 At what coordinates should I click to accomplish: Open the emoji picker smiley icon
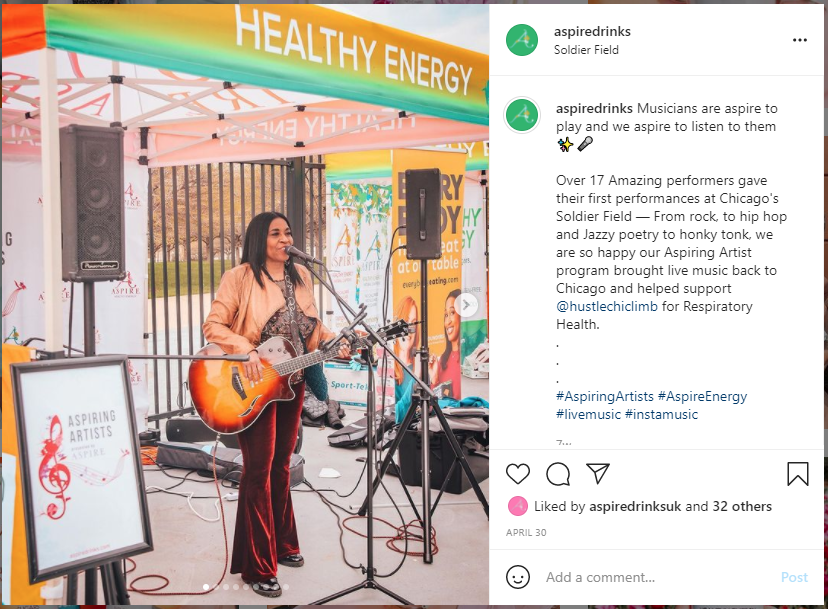click(518, 577)
